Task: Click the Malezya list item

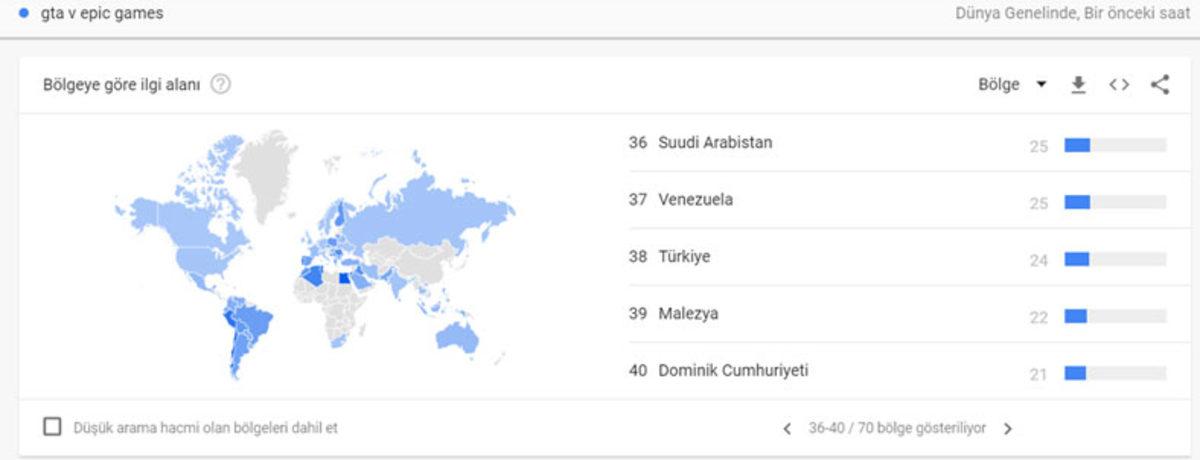Action: [688, 314]
